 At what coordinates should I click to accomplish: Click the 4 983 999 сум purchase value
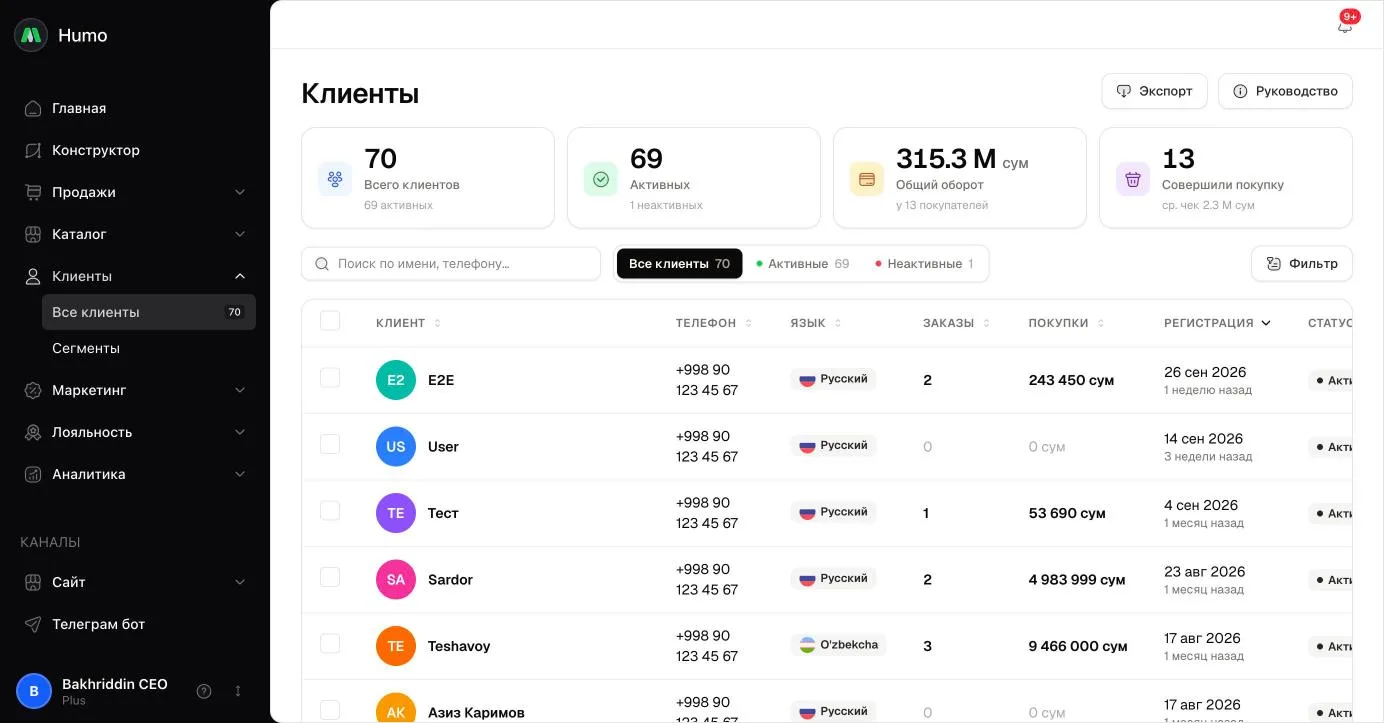coord(1077,579)
